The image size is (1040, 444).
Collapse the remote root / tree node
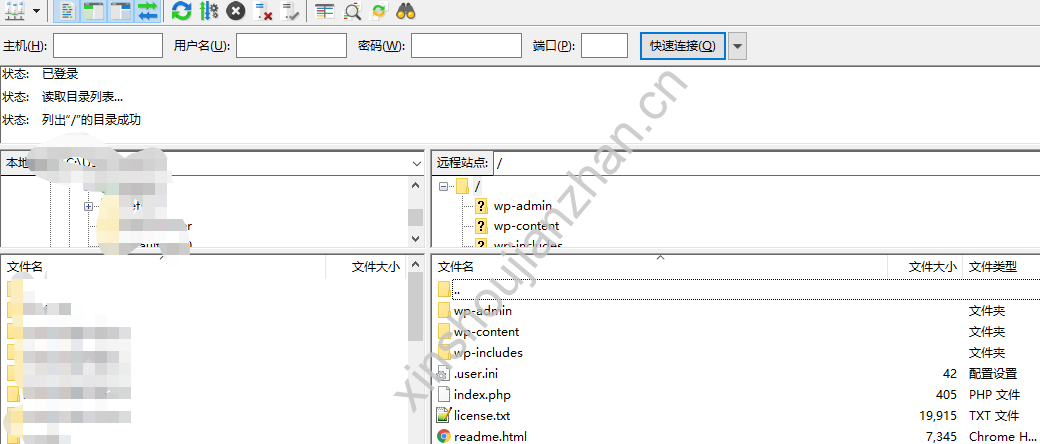[x=444, y=187]
